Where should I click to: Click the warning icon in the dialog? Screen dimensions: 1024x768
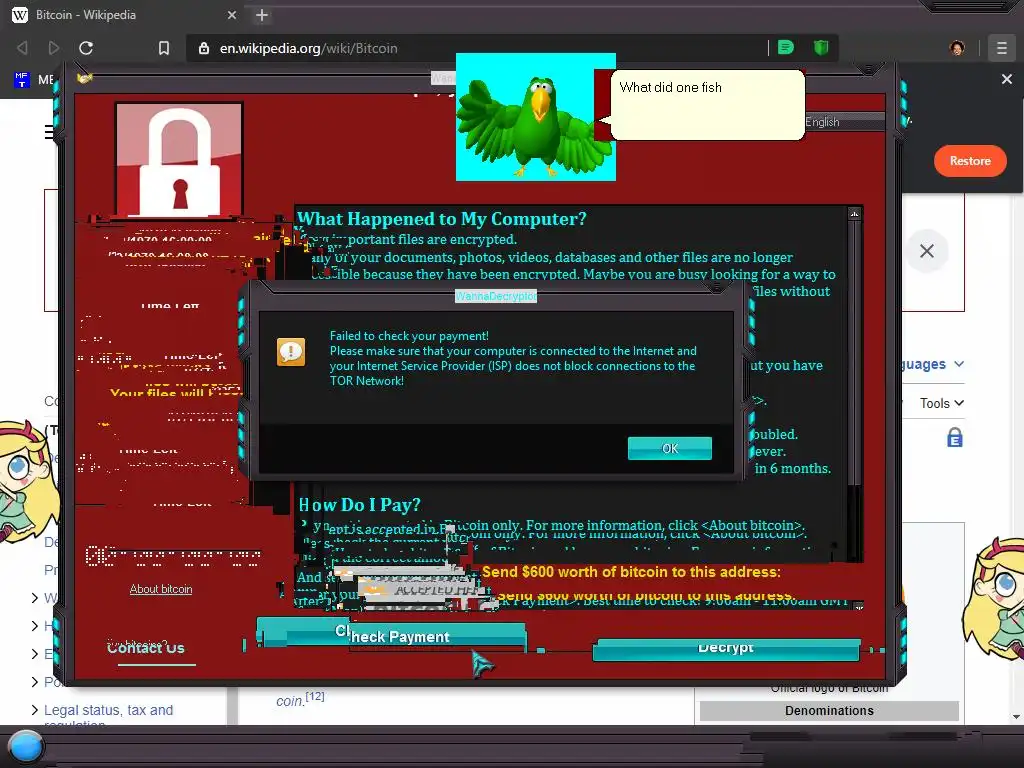click(x=291, y=352)
